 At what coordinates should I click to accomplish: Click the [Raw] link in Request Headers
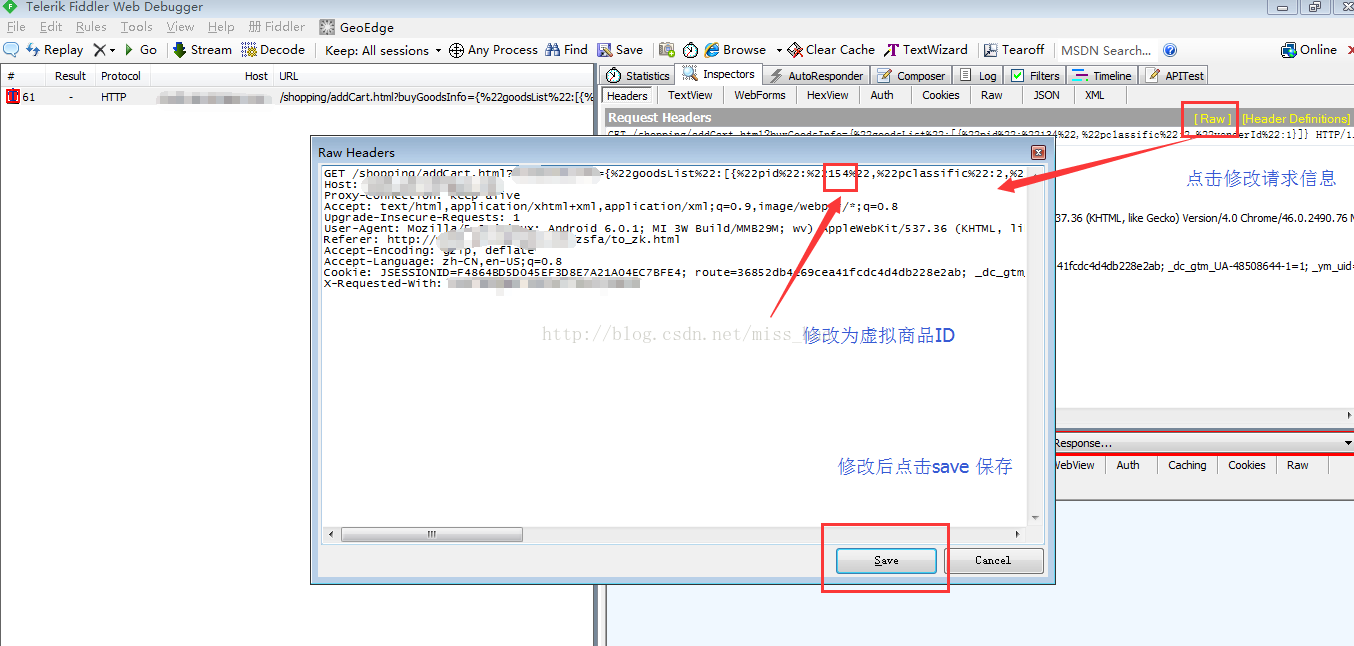point(1212,118)
